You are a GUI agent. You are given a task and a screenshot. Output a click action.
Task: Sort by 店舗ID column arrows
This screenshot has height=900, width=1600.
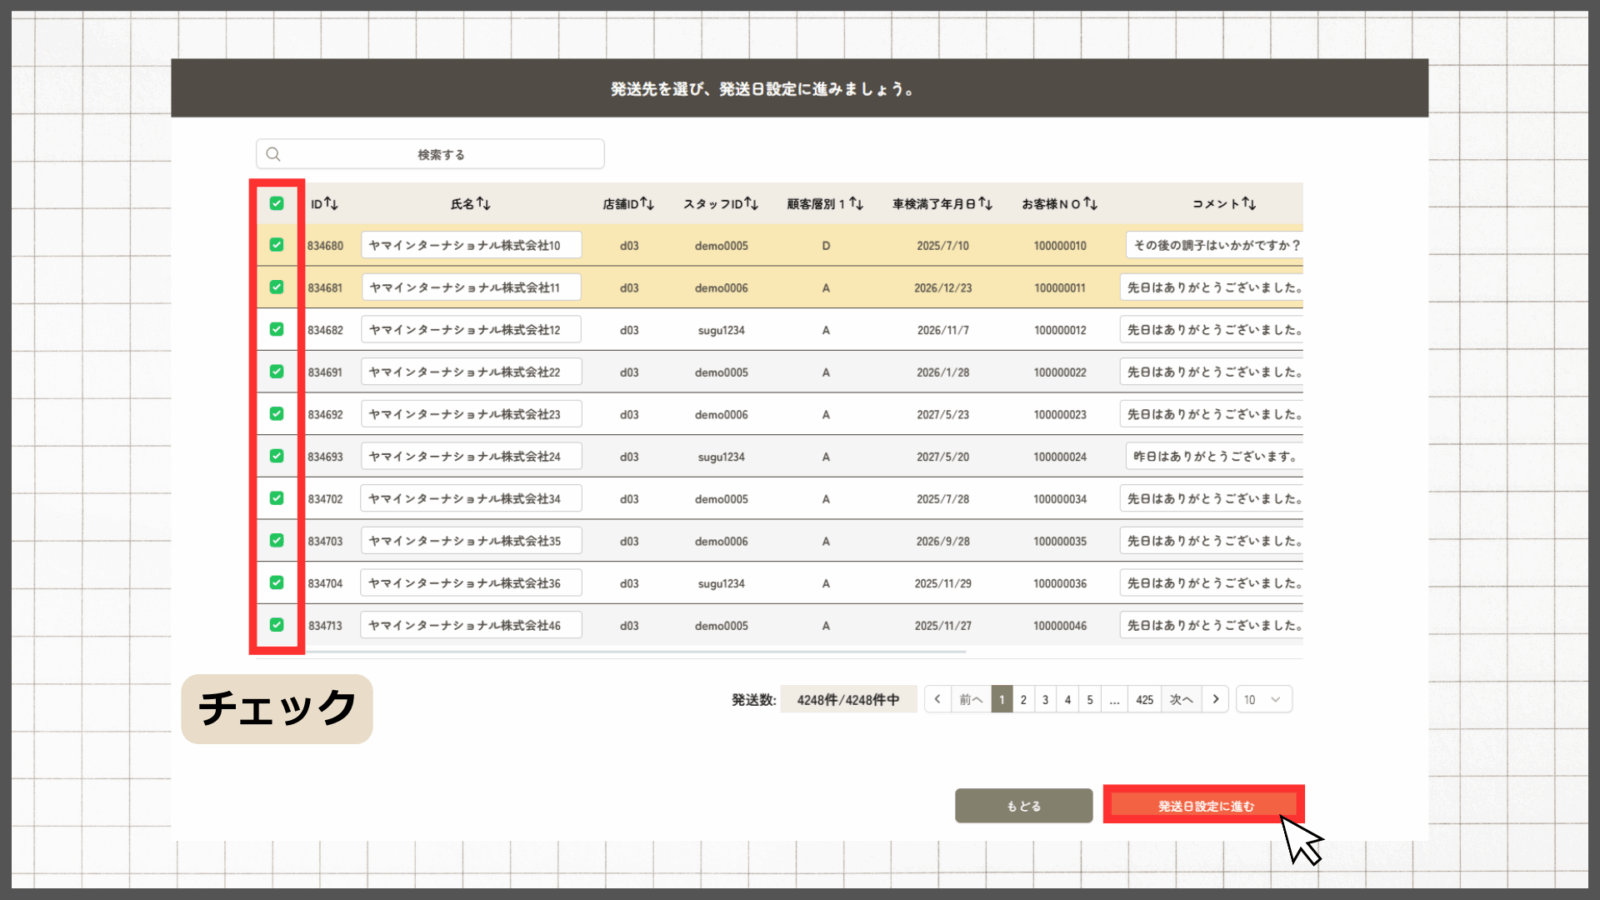click(647, 203)
